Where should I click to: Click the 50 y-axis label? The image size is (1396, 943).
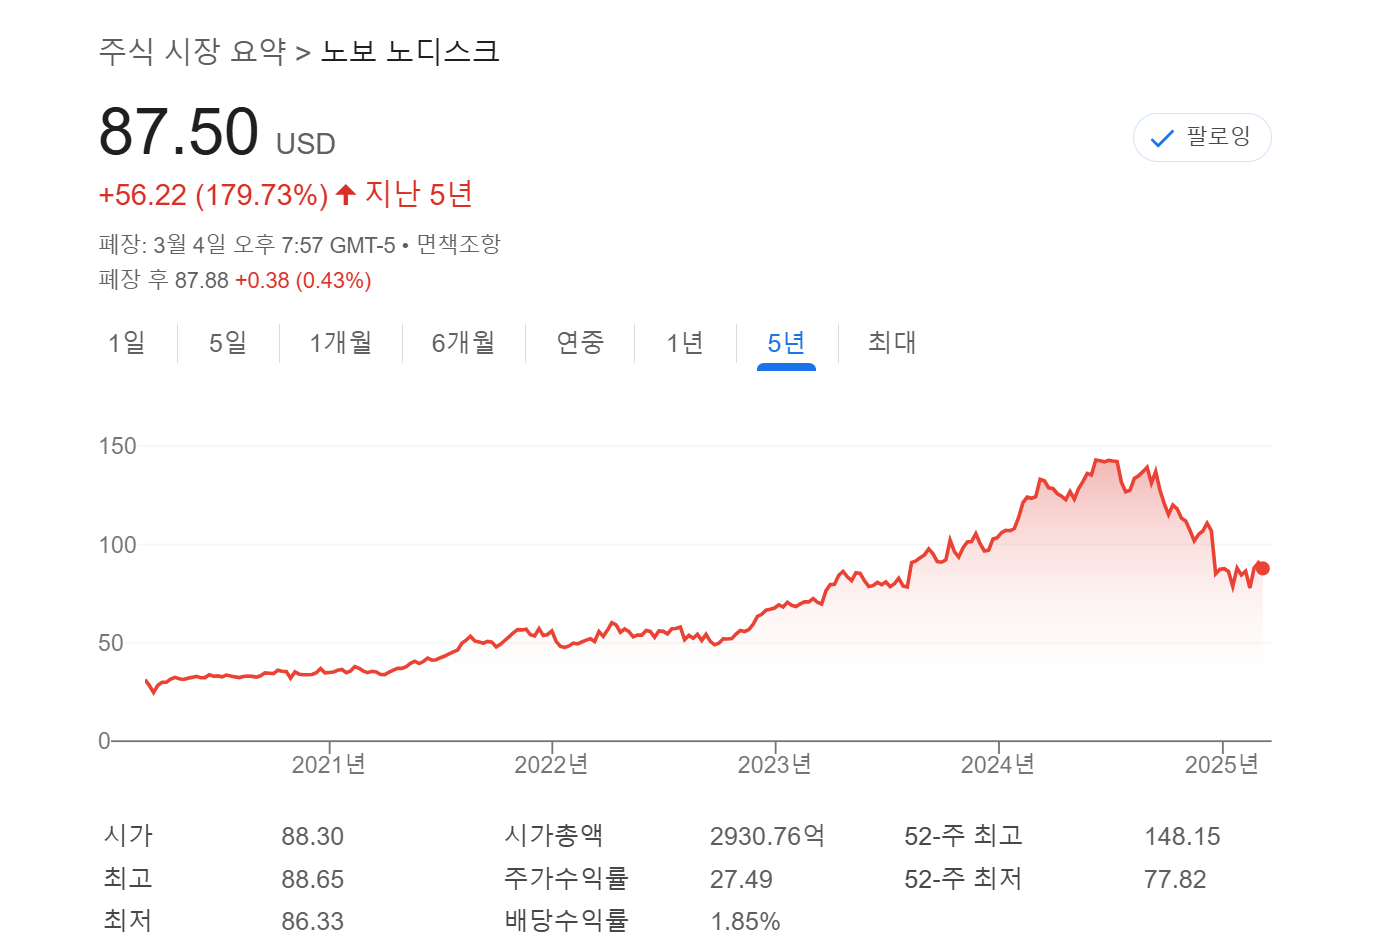click(x=111, y=643)
